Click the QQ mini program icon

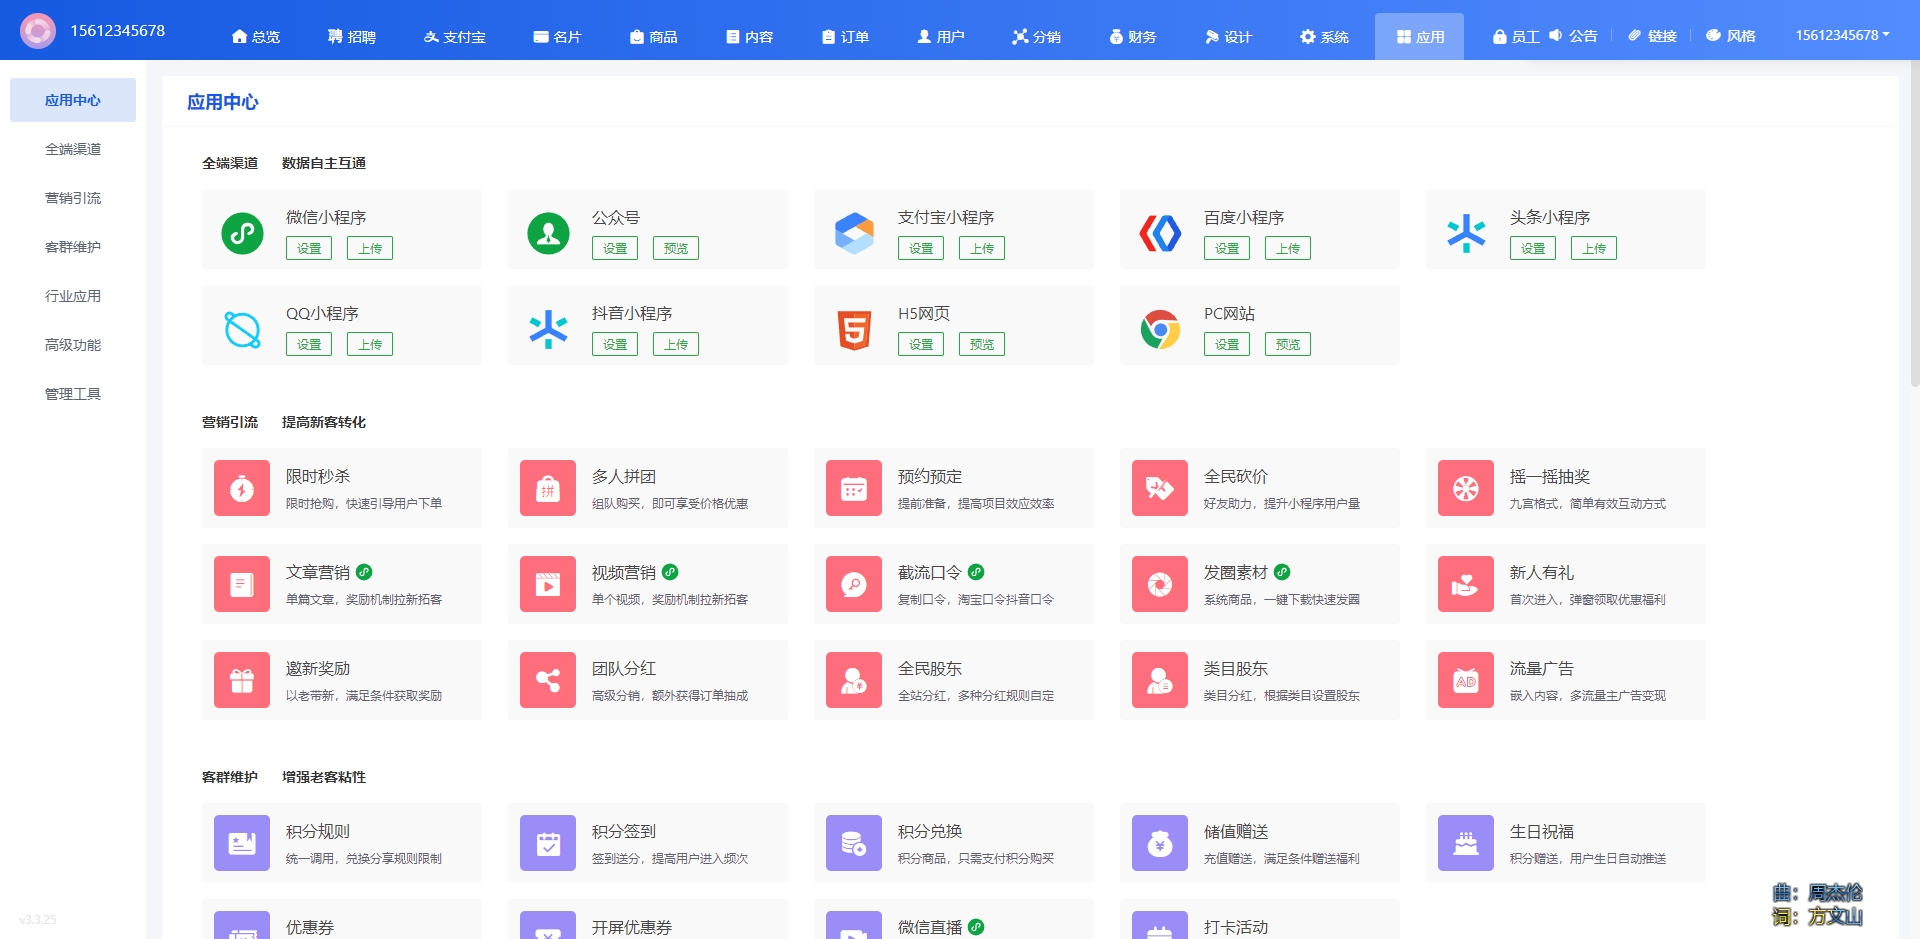[x=242, y=329]
